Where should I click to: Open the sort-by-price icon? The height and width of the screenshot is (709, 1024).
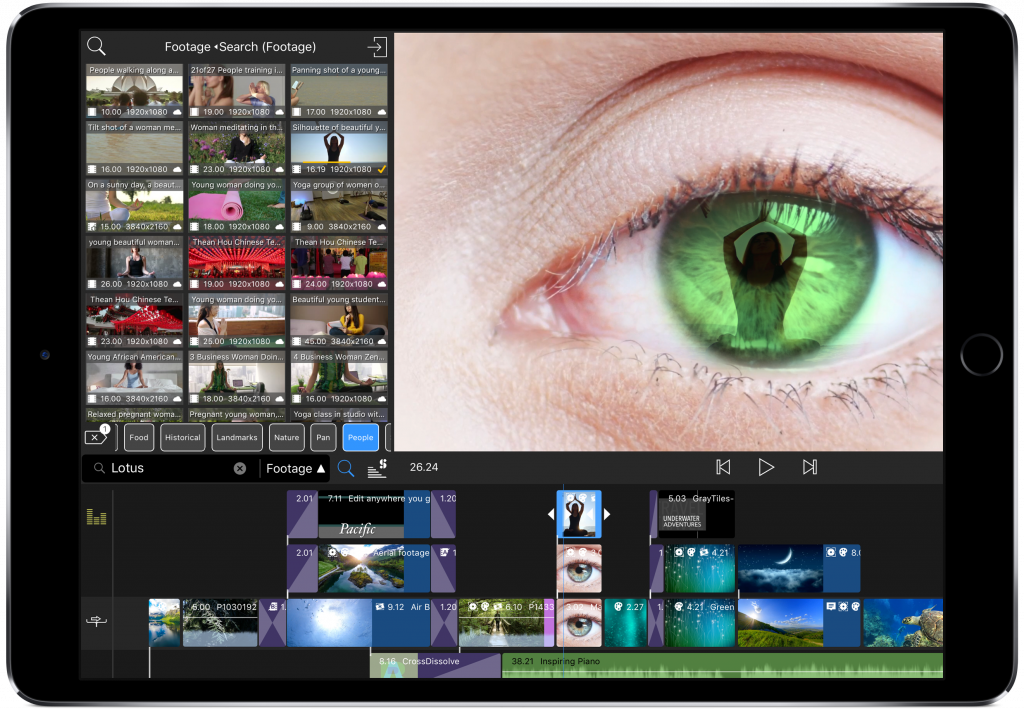click(x=377, y=468)
